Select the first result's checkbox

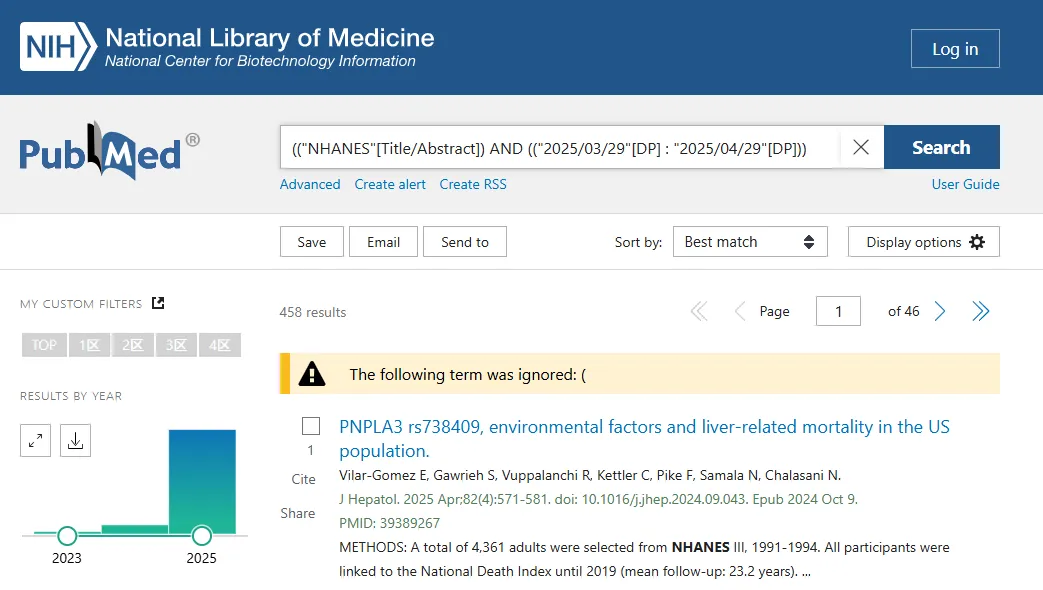click(x=311, y=426)
